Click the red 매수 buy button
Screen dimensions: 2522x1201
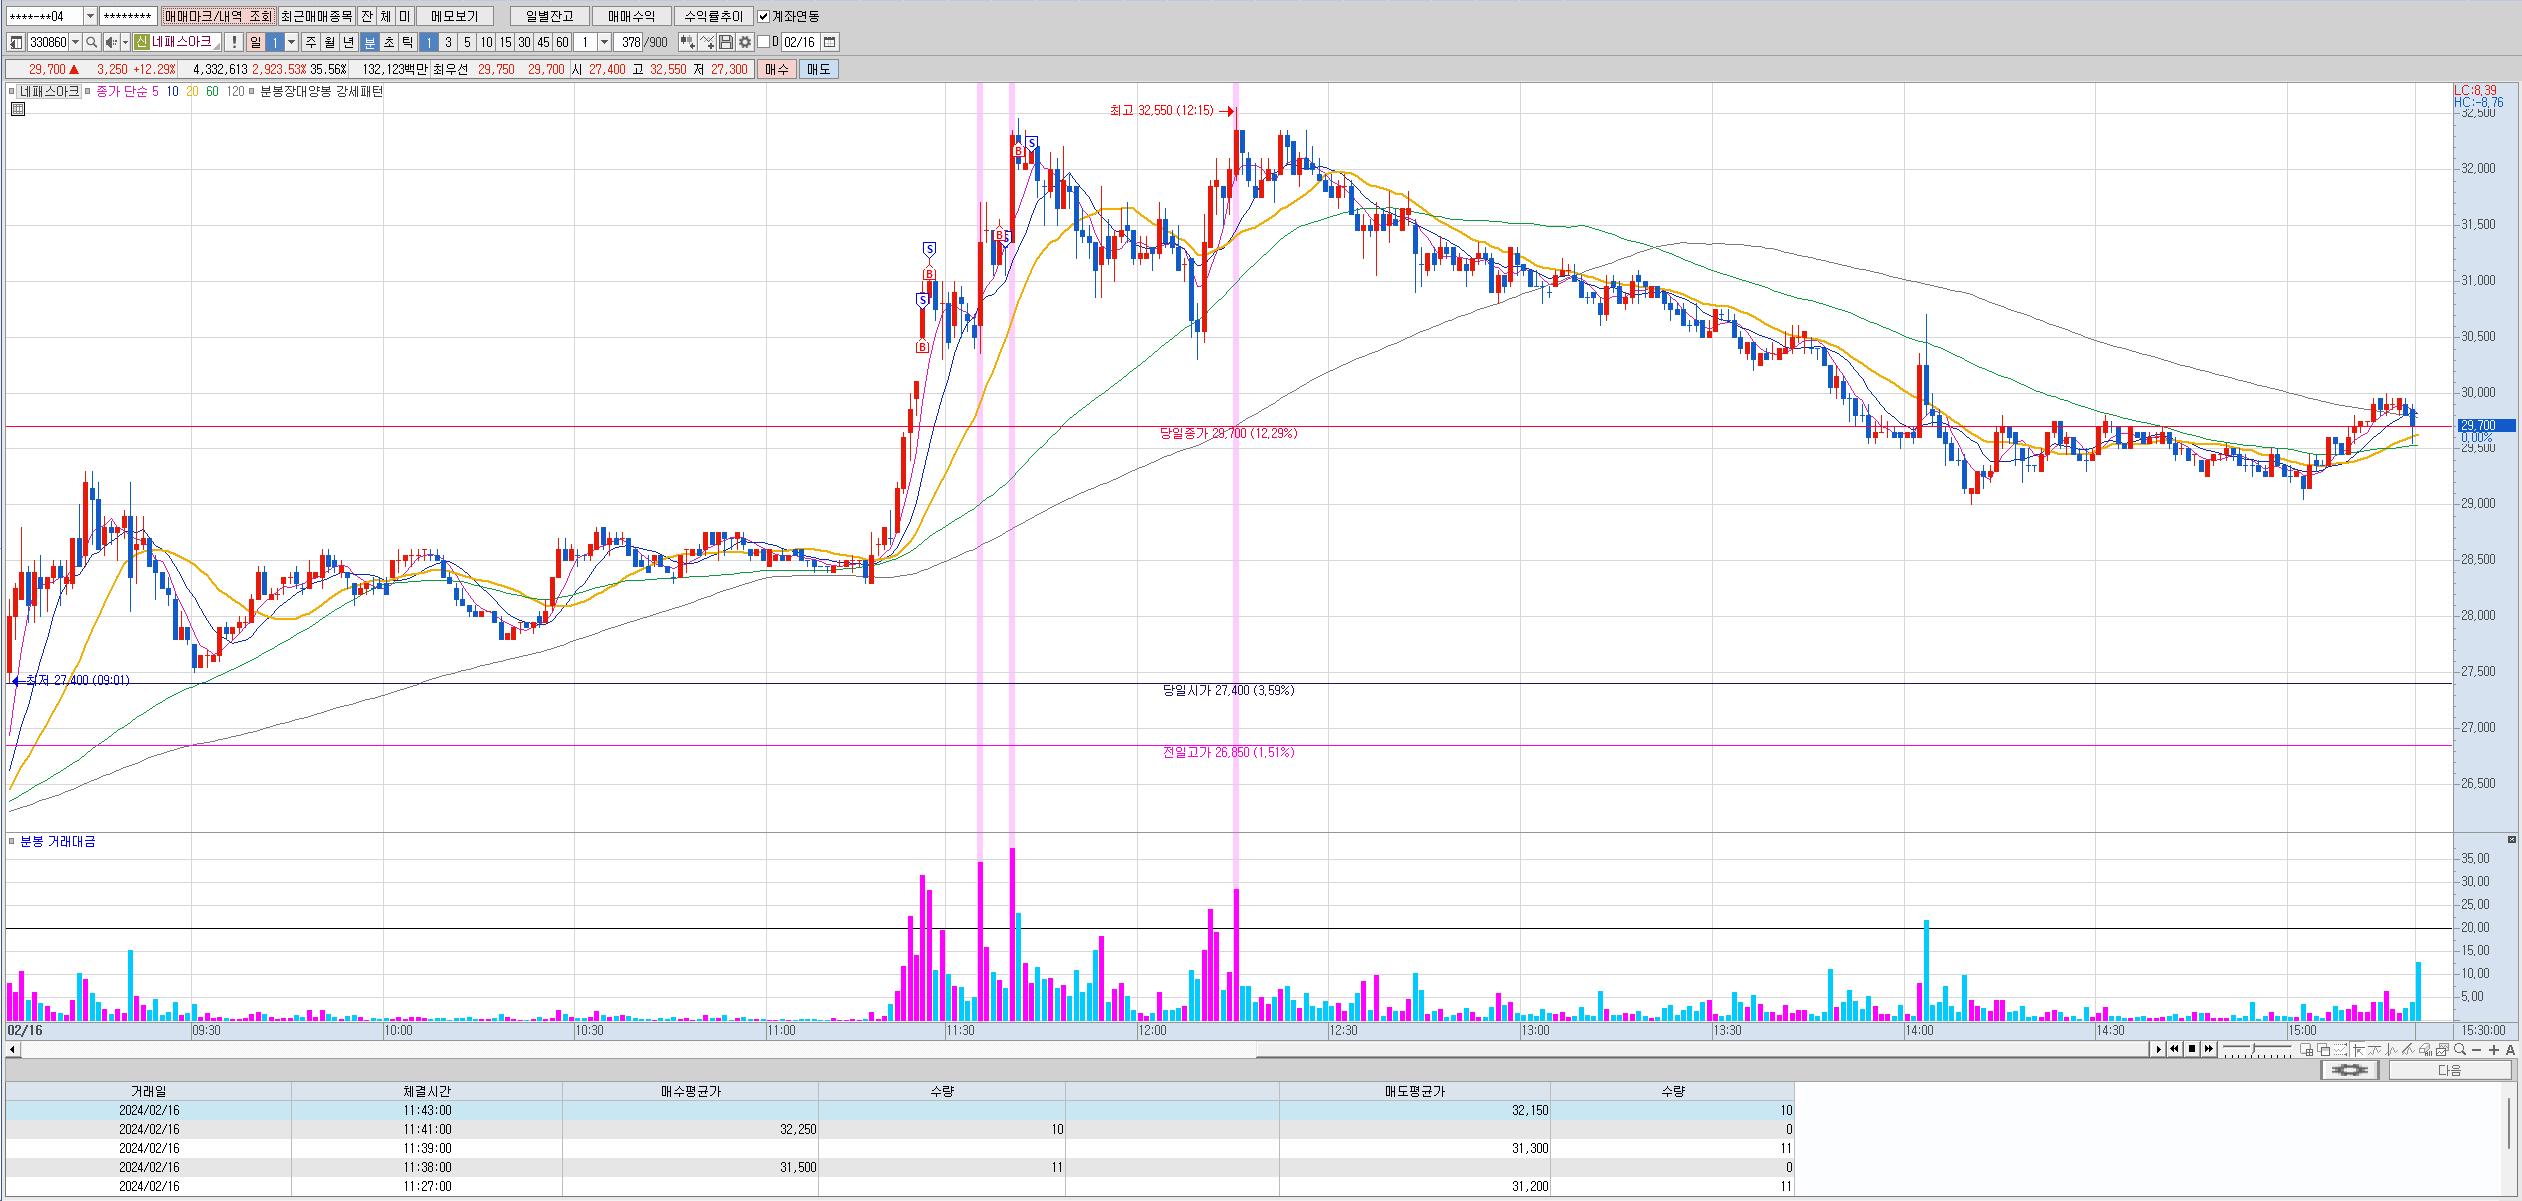776,69
